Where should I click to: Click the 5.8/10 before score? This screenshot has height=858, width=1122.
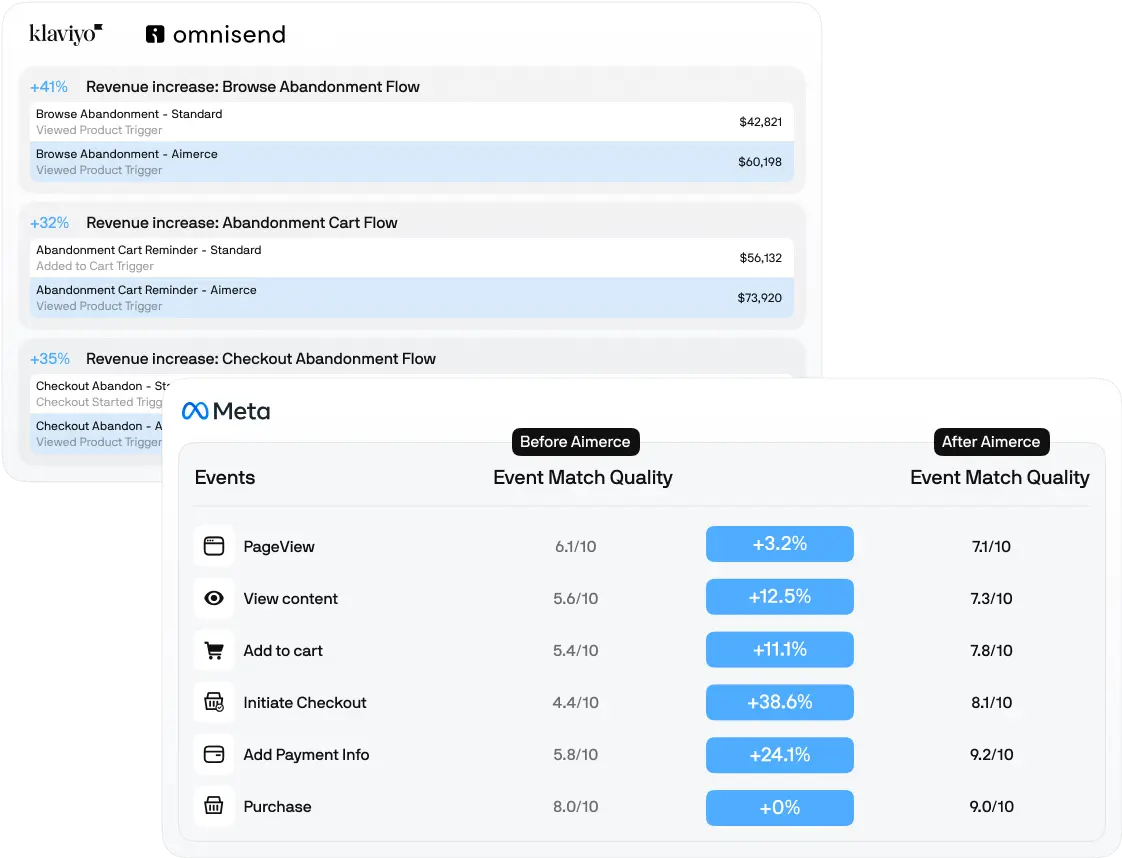(x=575, y=754)
